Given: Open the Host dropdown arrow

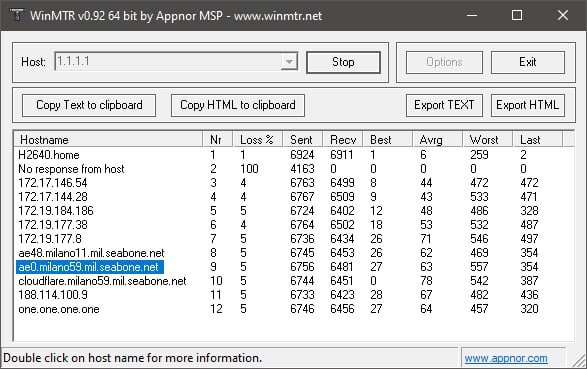Looking at the screenshot, I should (x=289, y=61).
